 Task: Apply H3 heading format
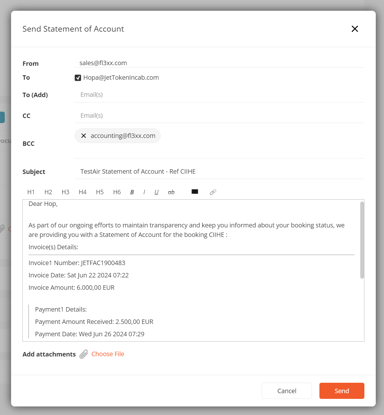(65, 192)
